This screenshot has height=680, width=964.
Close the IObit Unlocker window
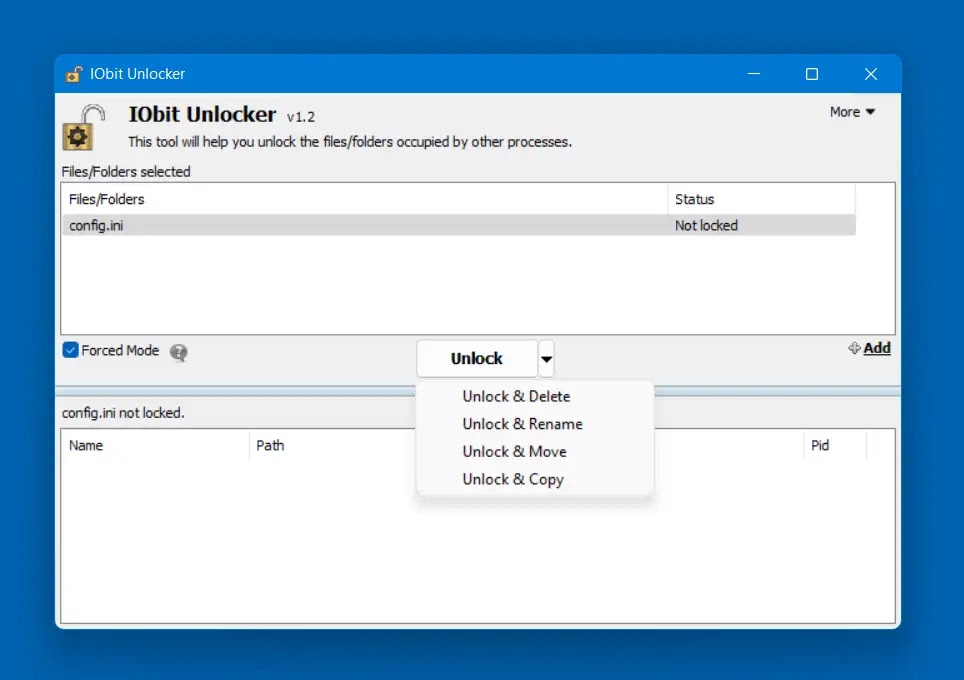[x=871, y=74]
